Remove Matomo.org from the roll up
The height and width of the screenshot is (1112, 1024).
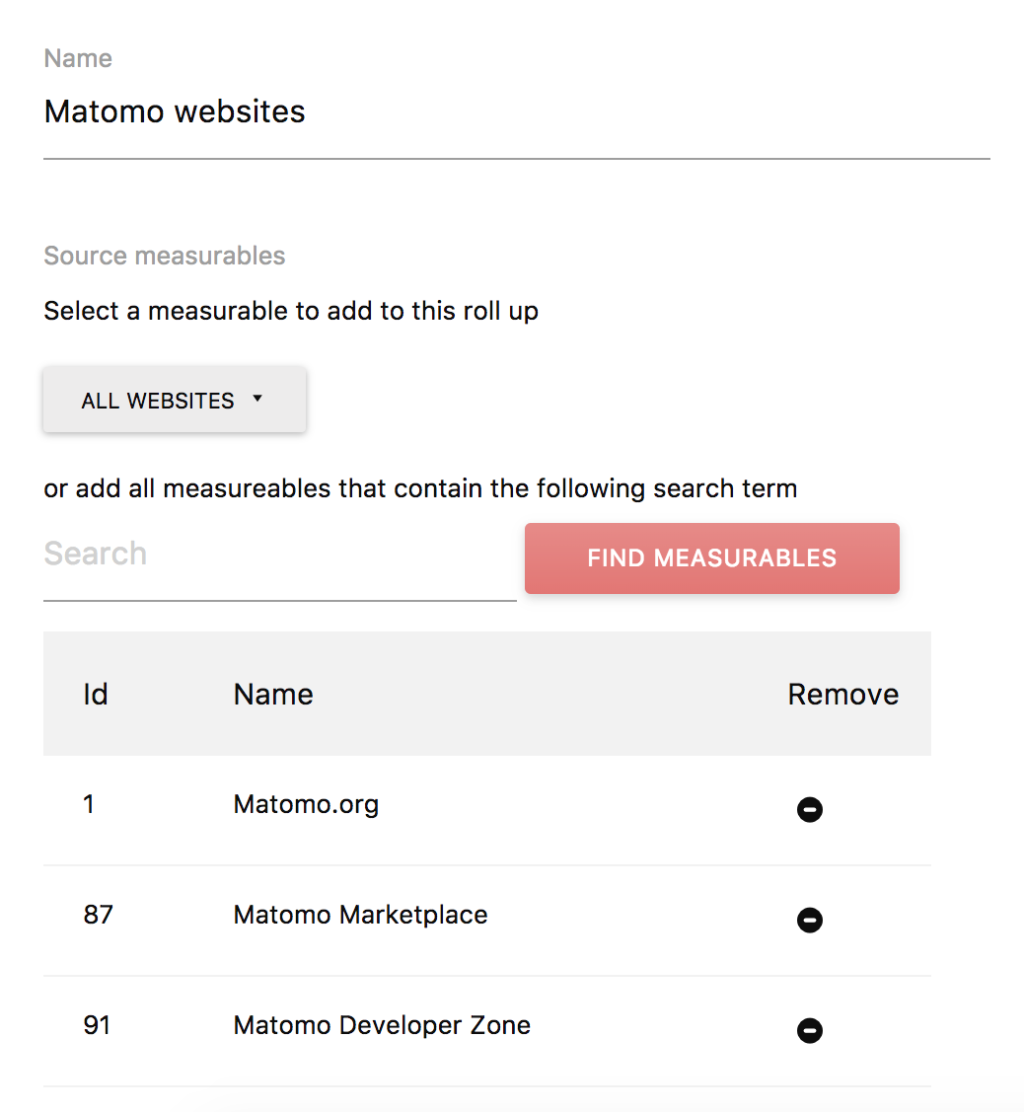click(810, 809)
